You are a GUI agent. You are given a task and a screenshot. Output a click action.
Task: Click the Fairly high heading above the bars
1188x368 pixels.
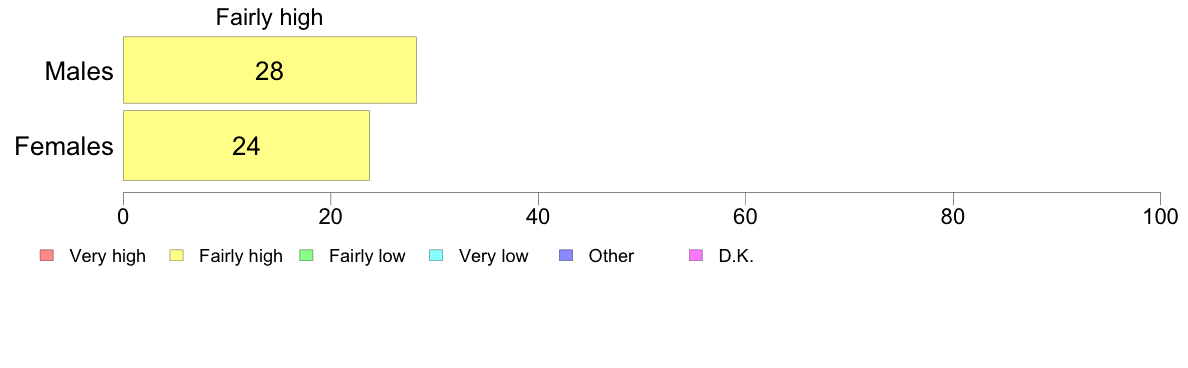coord(270,17)
